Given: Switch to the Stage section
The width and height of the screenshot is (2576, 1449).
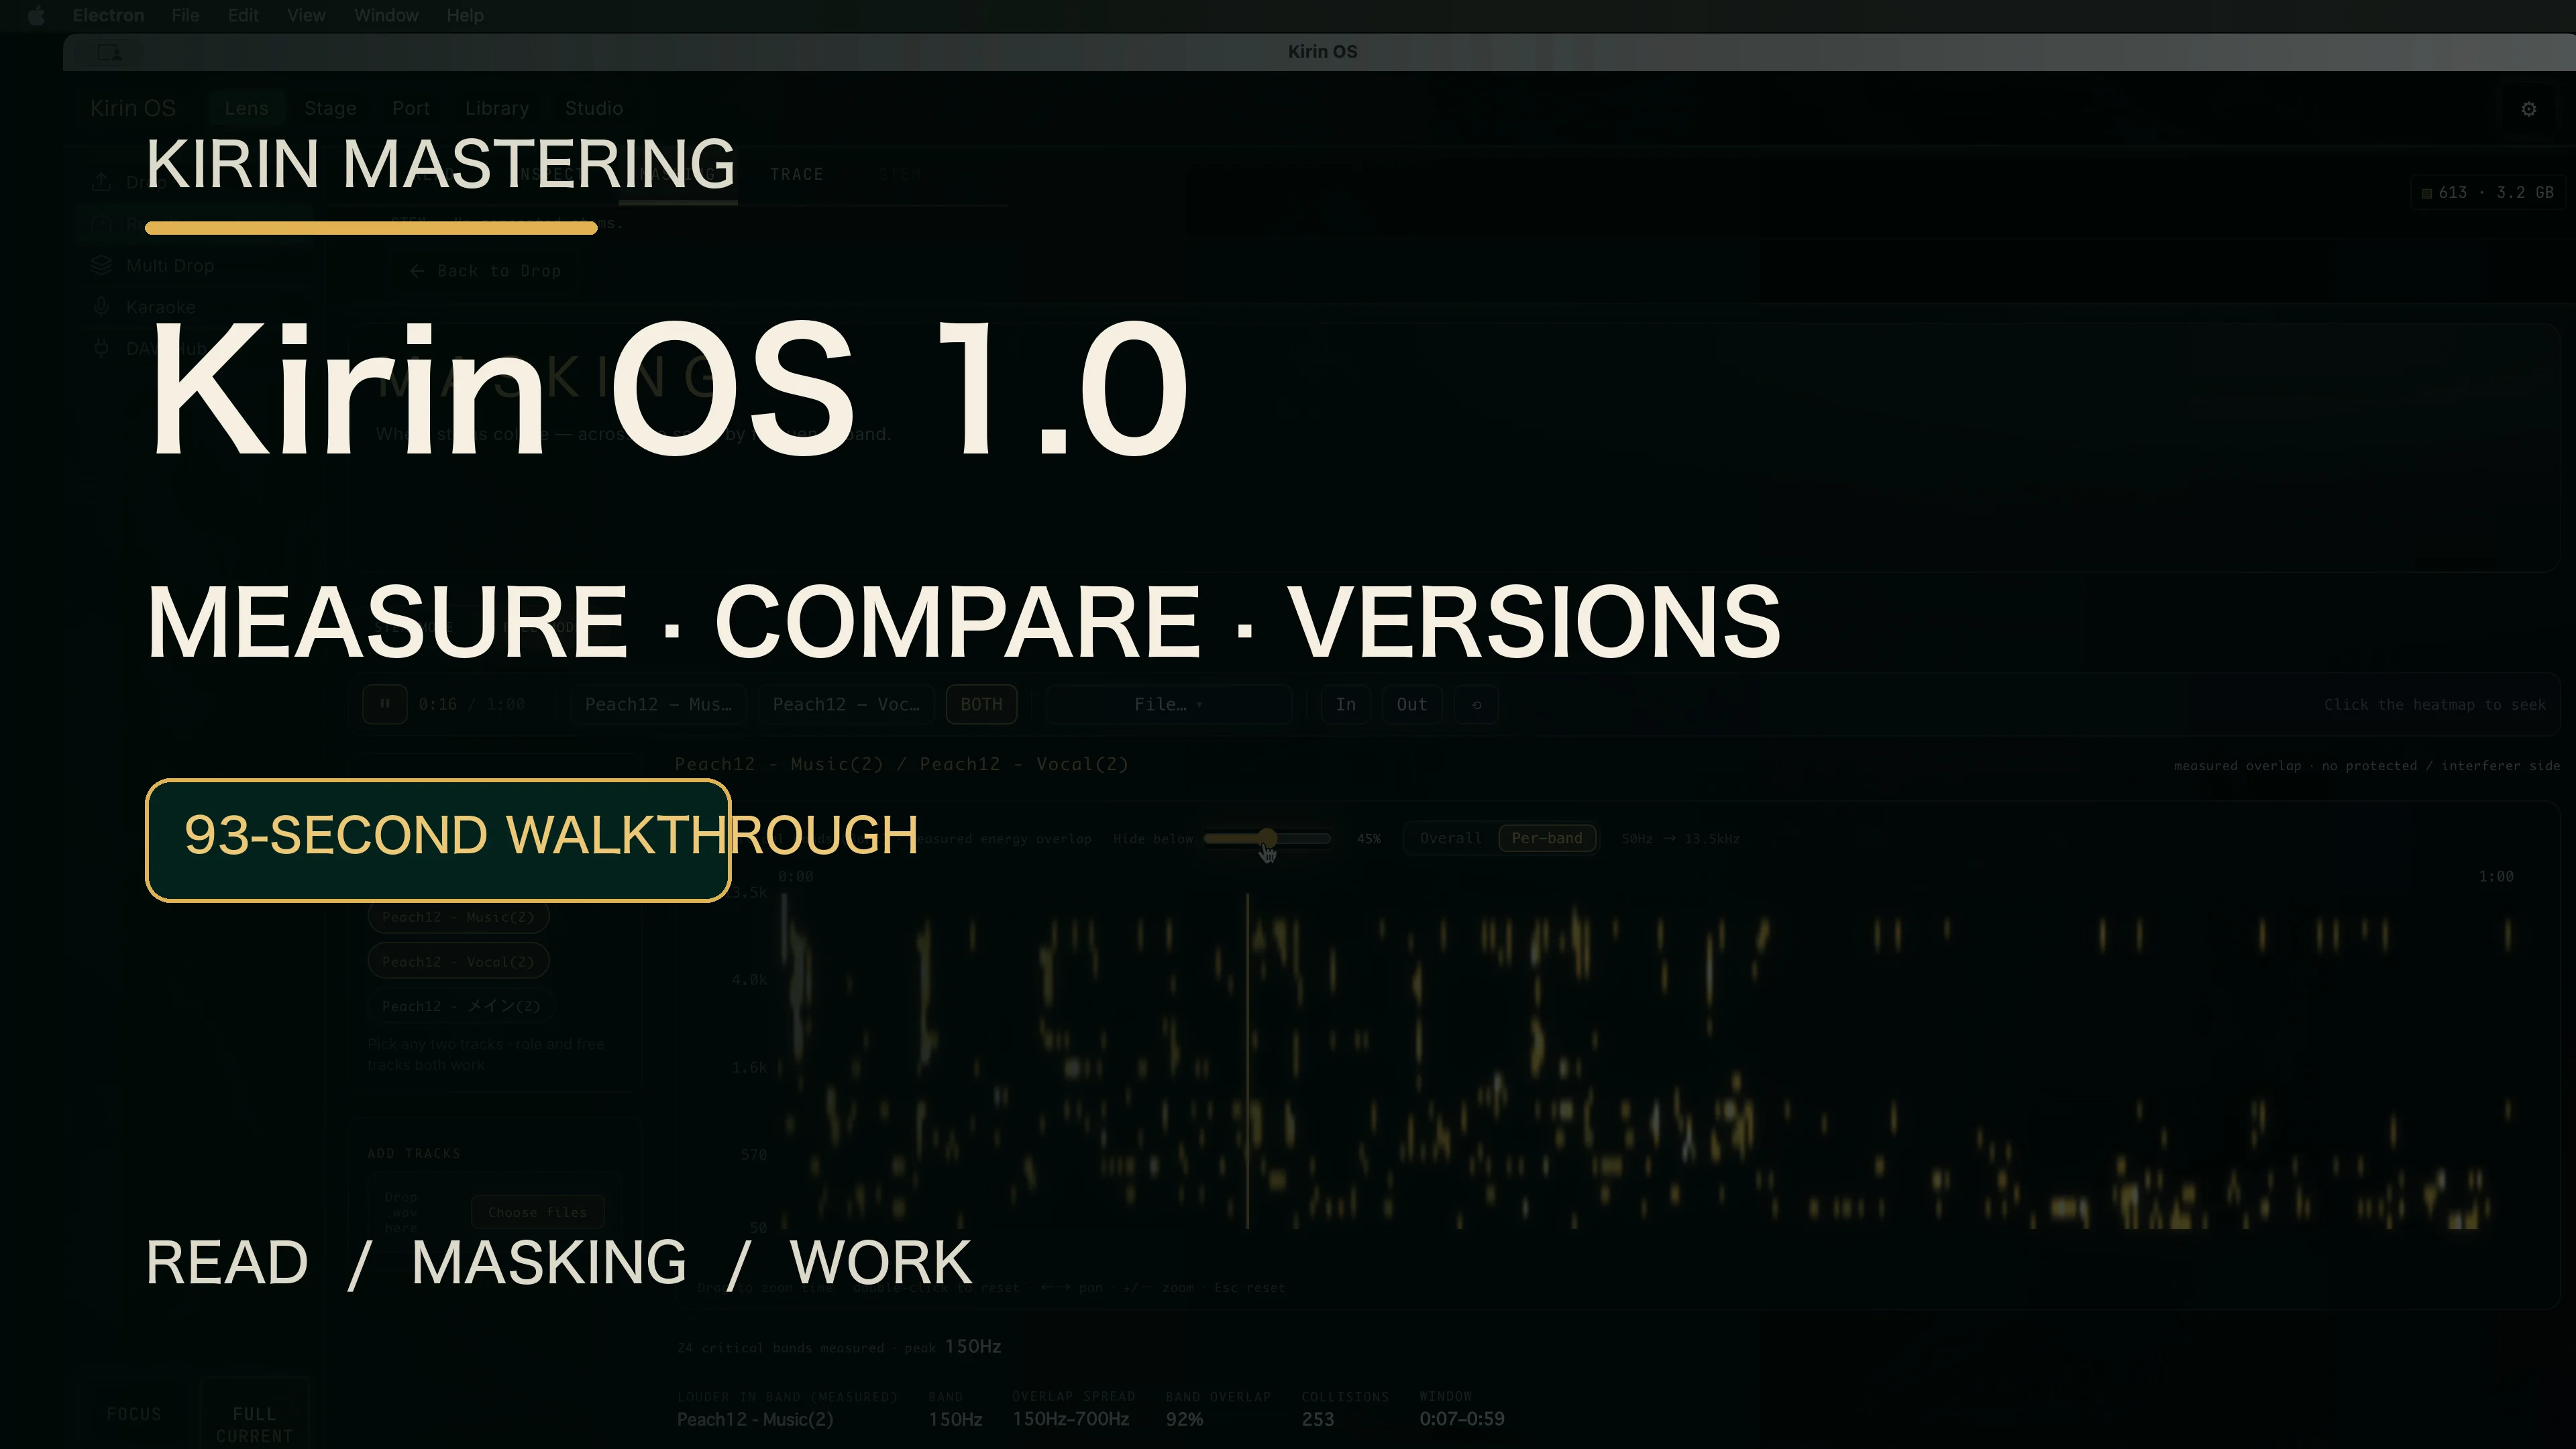Looking at the screenshot, I should [x=330, y=108].
